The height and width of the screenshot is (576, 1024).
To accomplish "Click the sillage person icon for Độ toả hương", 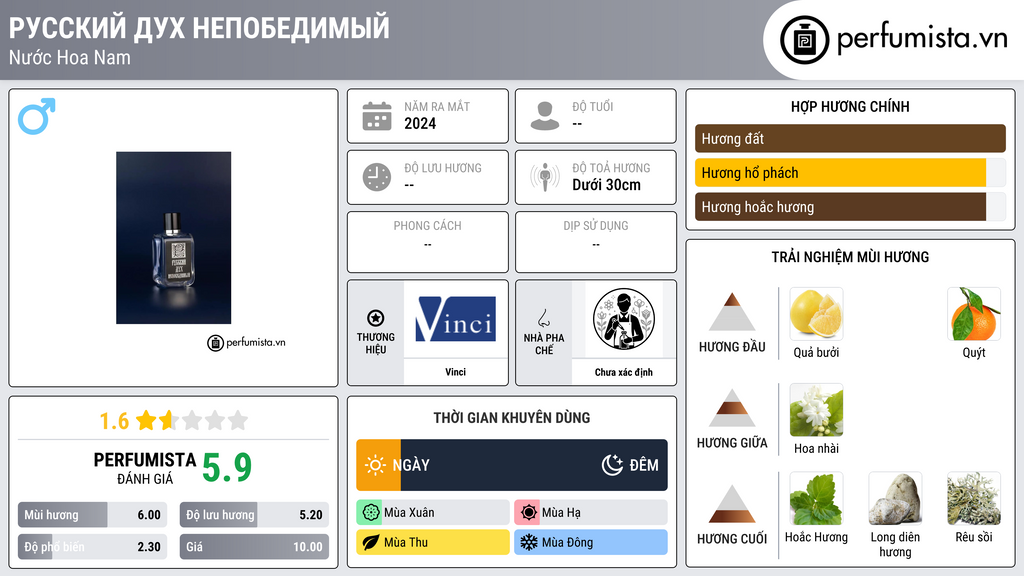I will [545, 177].
